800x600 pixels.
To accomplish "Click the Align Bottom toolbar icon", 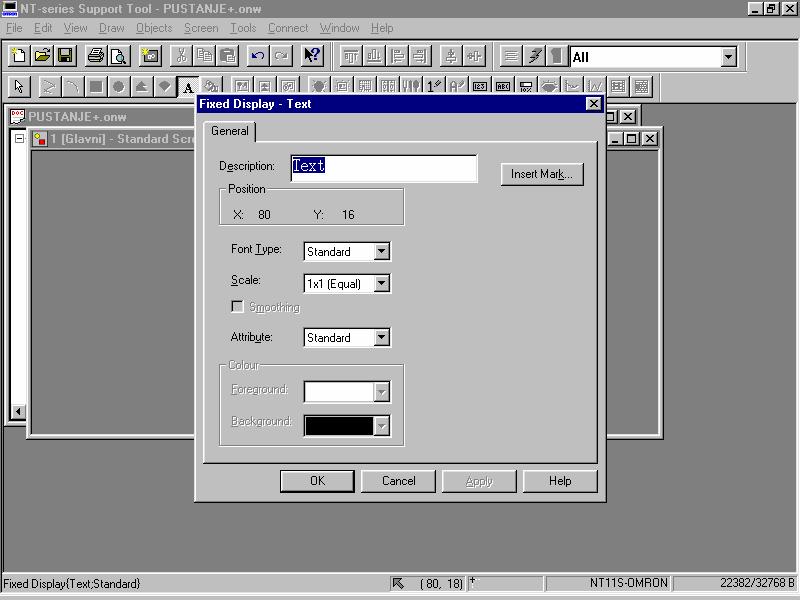I will tap(374, 56).
